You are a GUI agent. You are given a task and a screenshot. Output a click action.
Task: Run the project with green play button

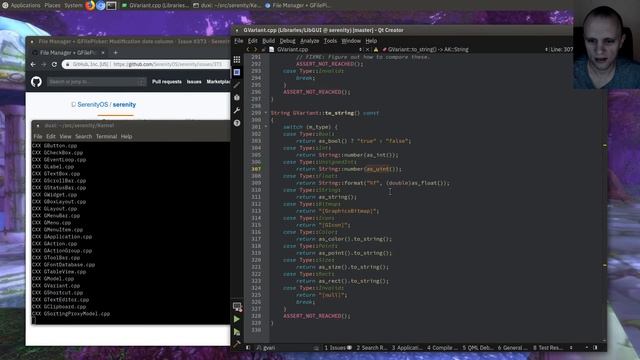pos(237,319)
